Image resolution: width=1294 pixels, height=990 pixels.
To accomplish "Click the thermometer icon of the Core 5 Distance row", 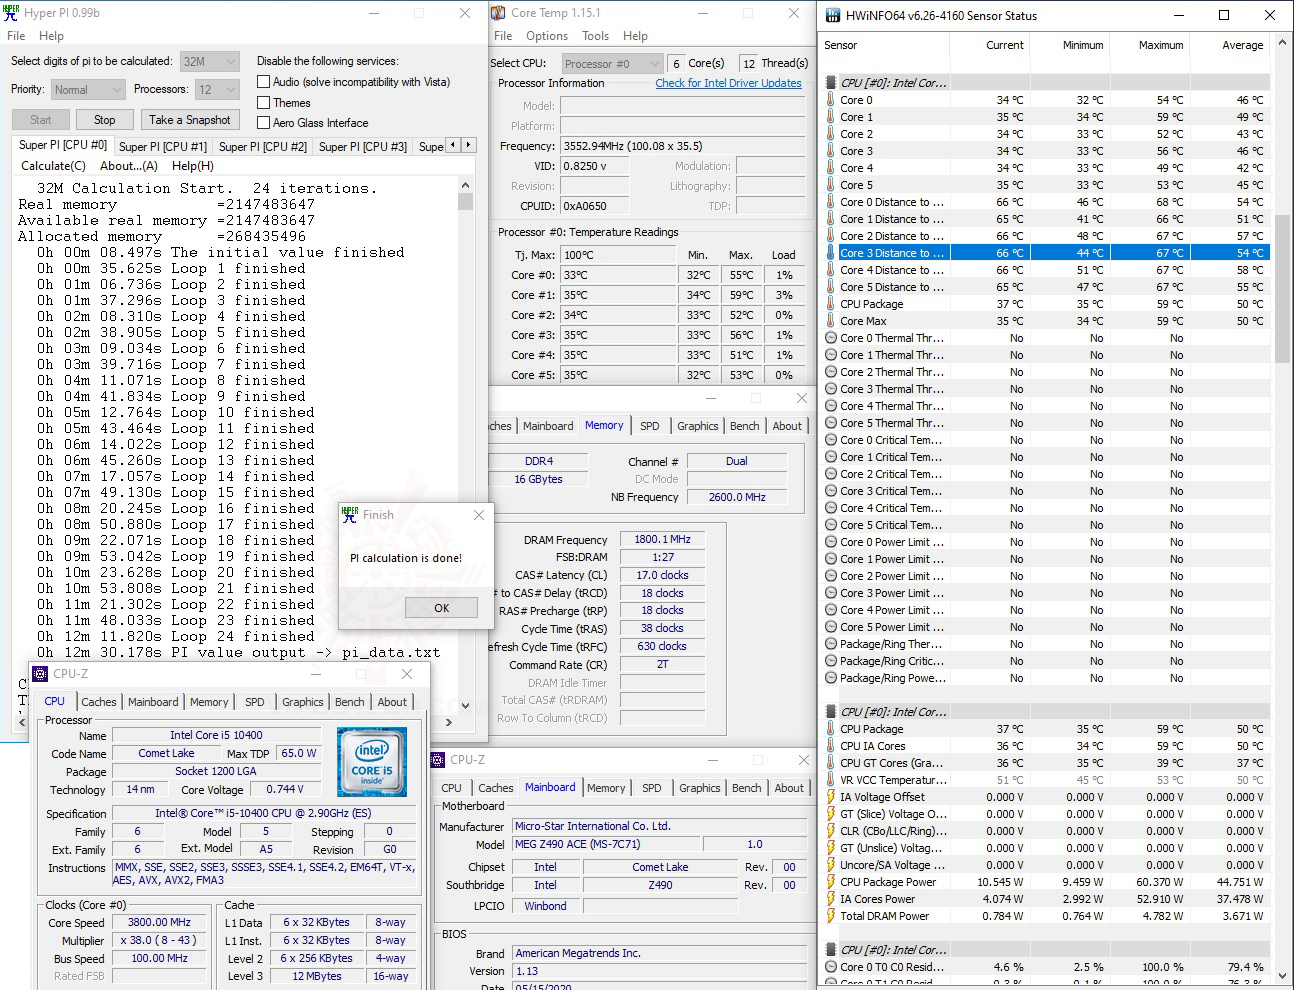I will pos(831,287).
